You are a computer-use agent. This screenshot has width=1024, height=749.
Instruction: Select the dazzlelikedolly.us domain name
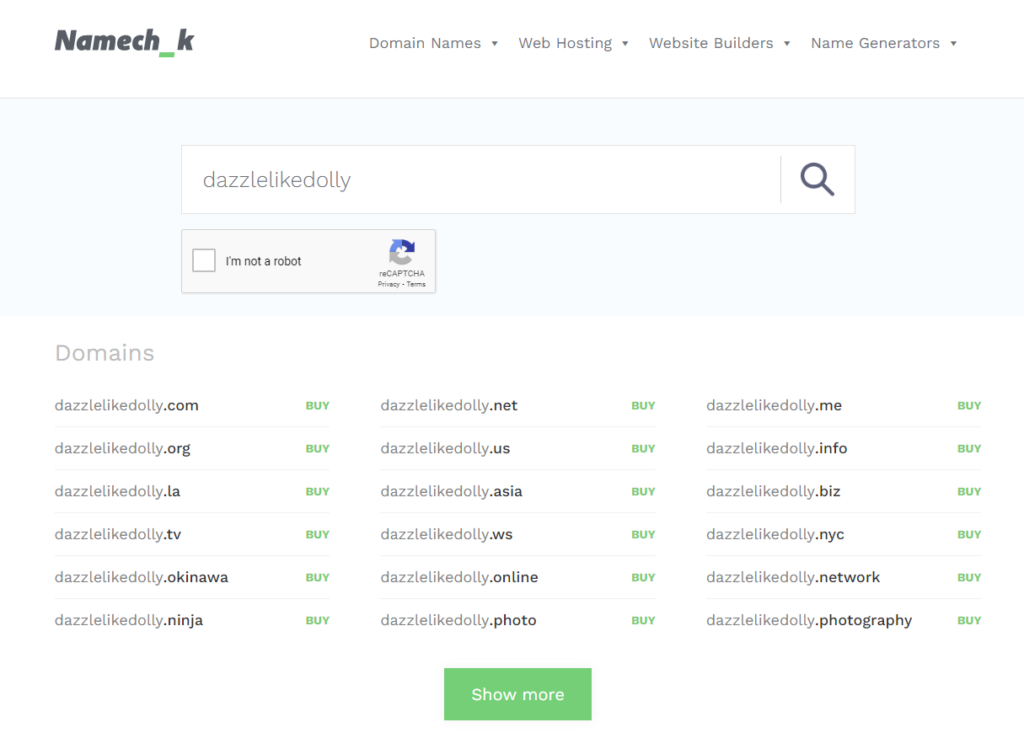coord(445,449)
